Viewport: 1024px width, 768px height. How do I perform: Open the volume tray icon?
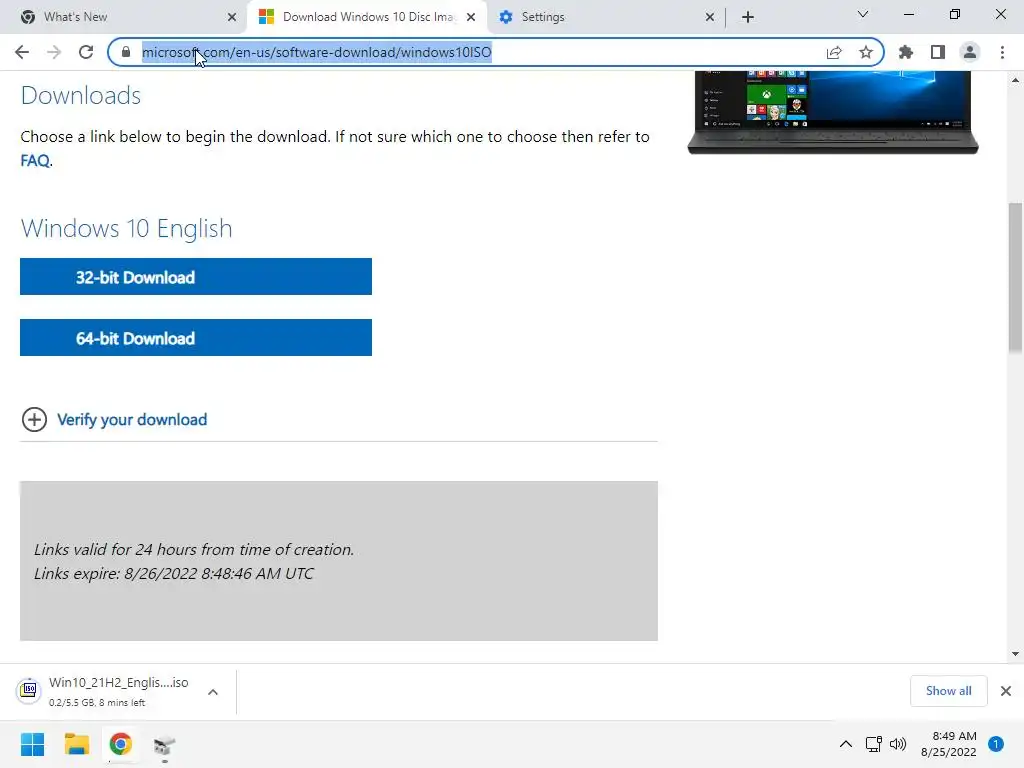click(898, 744)
